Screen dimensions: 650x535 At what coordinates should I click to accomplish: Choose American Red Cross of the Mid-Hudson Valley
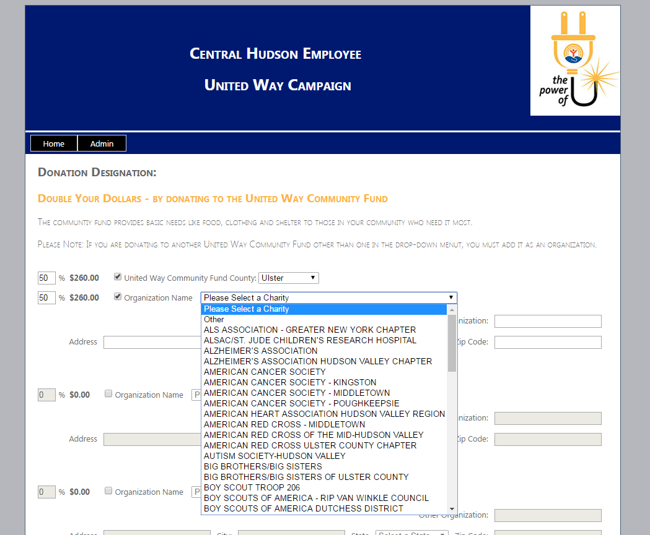pos(324,435)
